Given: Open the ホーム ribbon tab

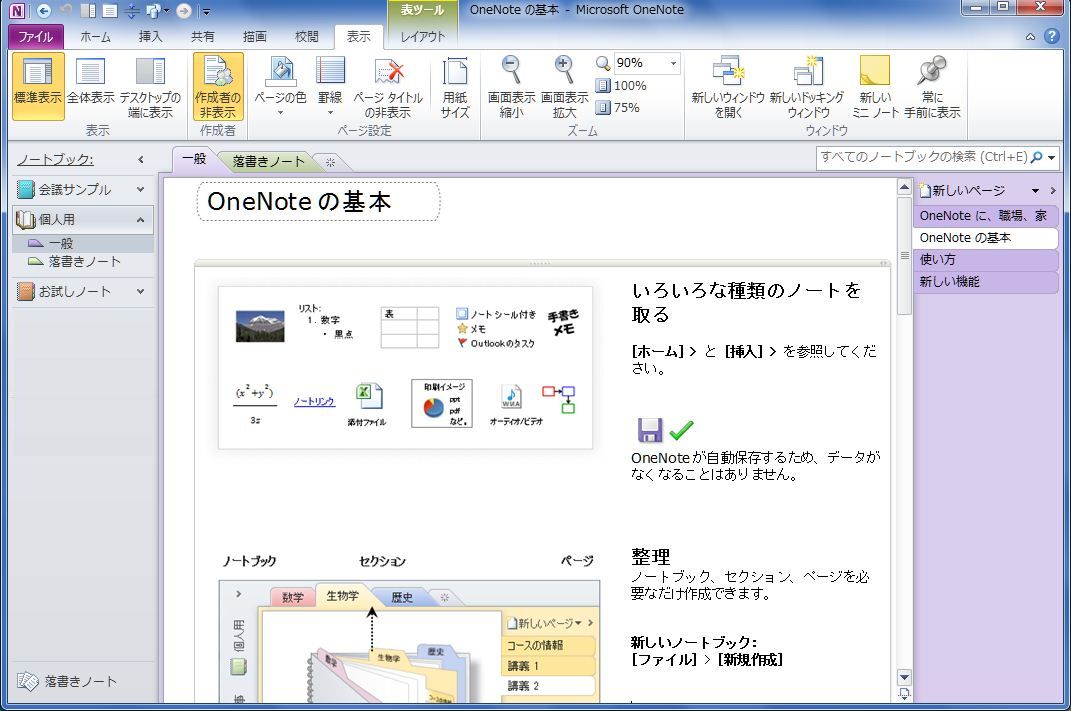Looking at the screenshot, I should click(95, 36).
